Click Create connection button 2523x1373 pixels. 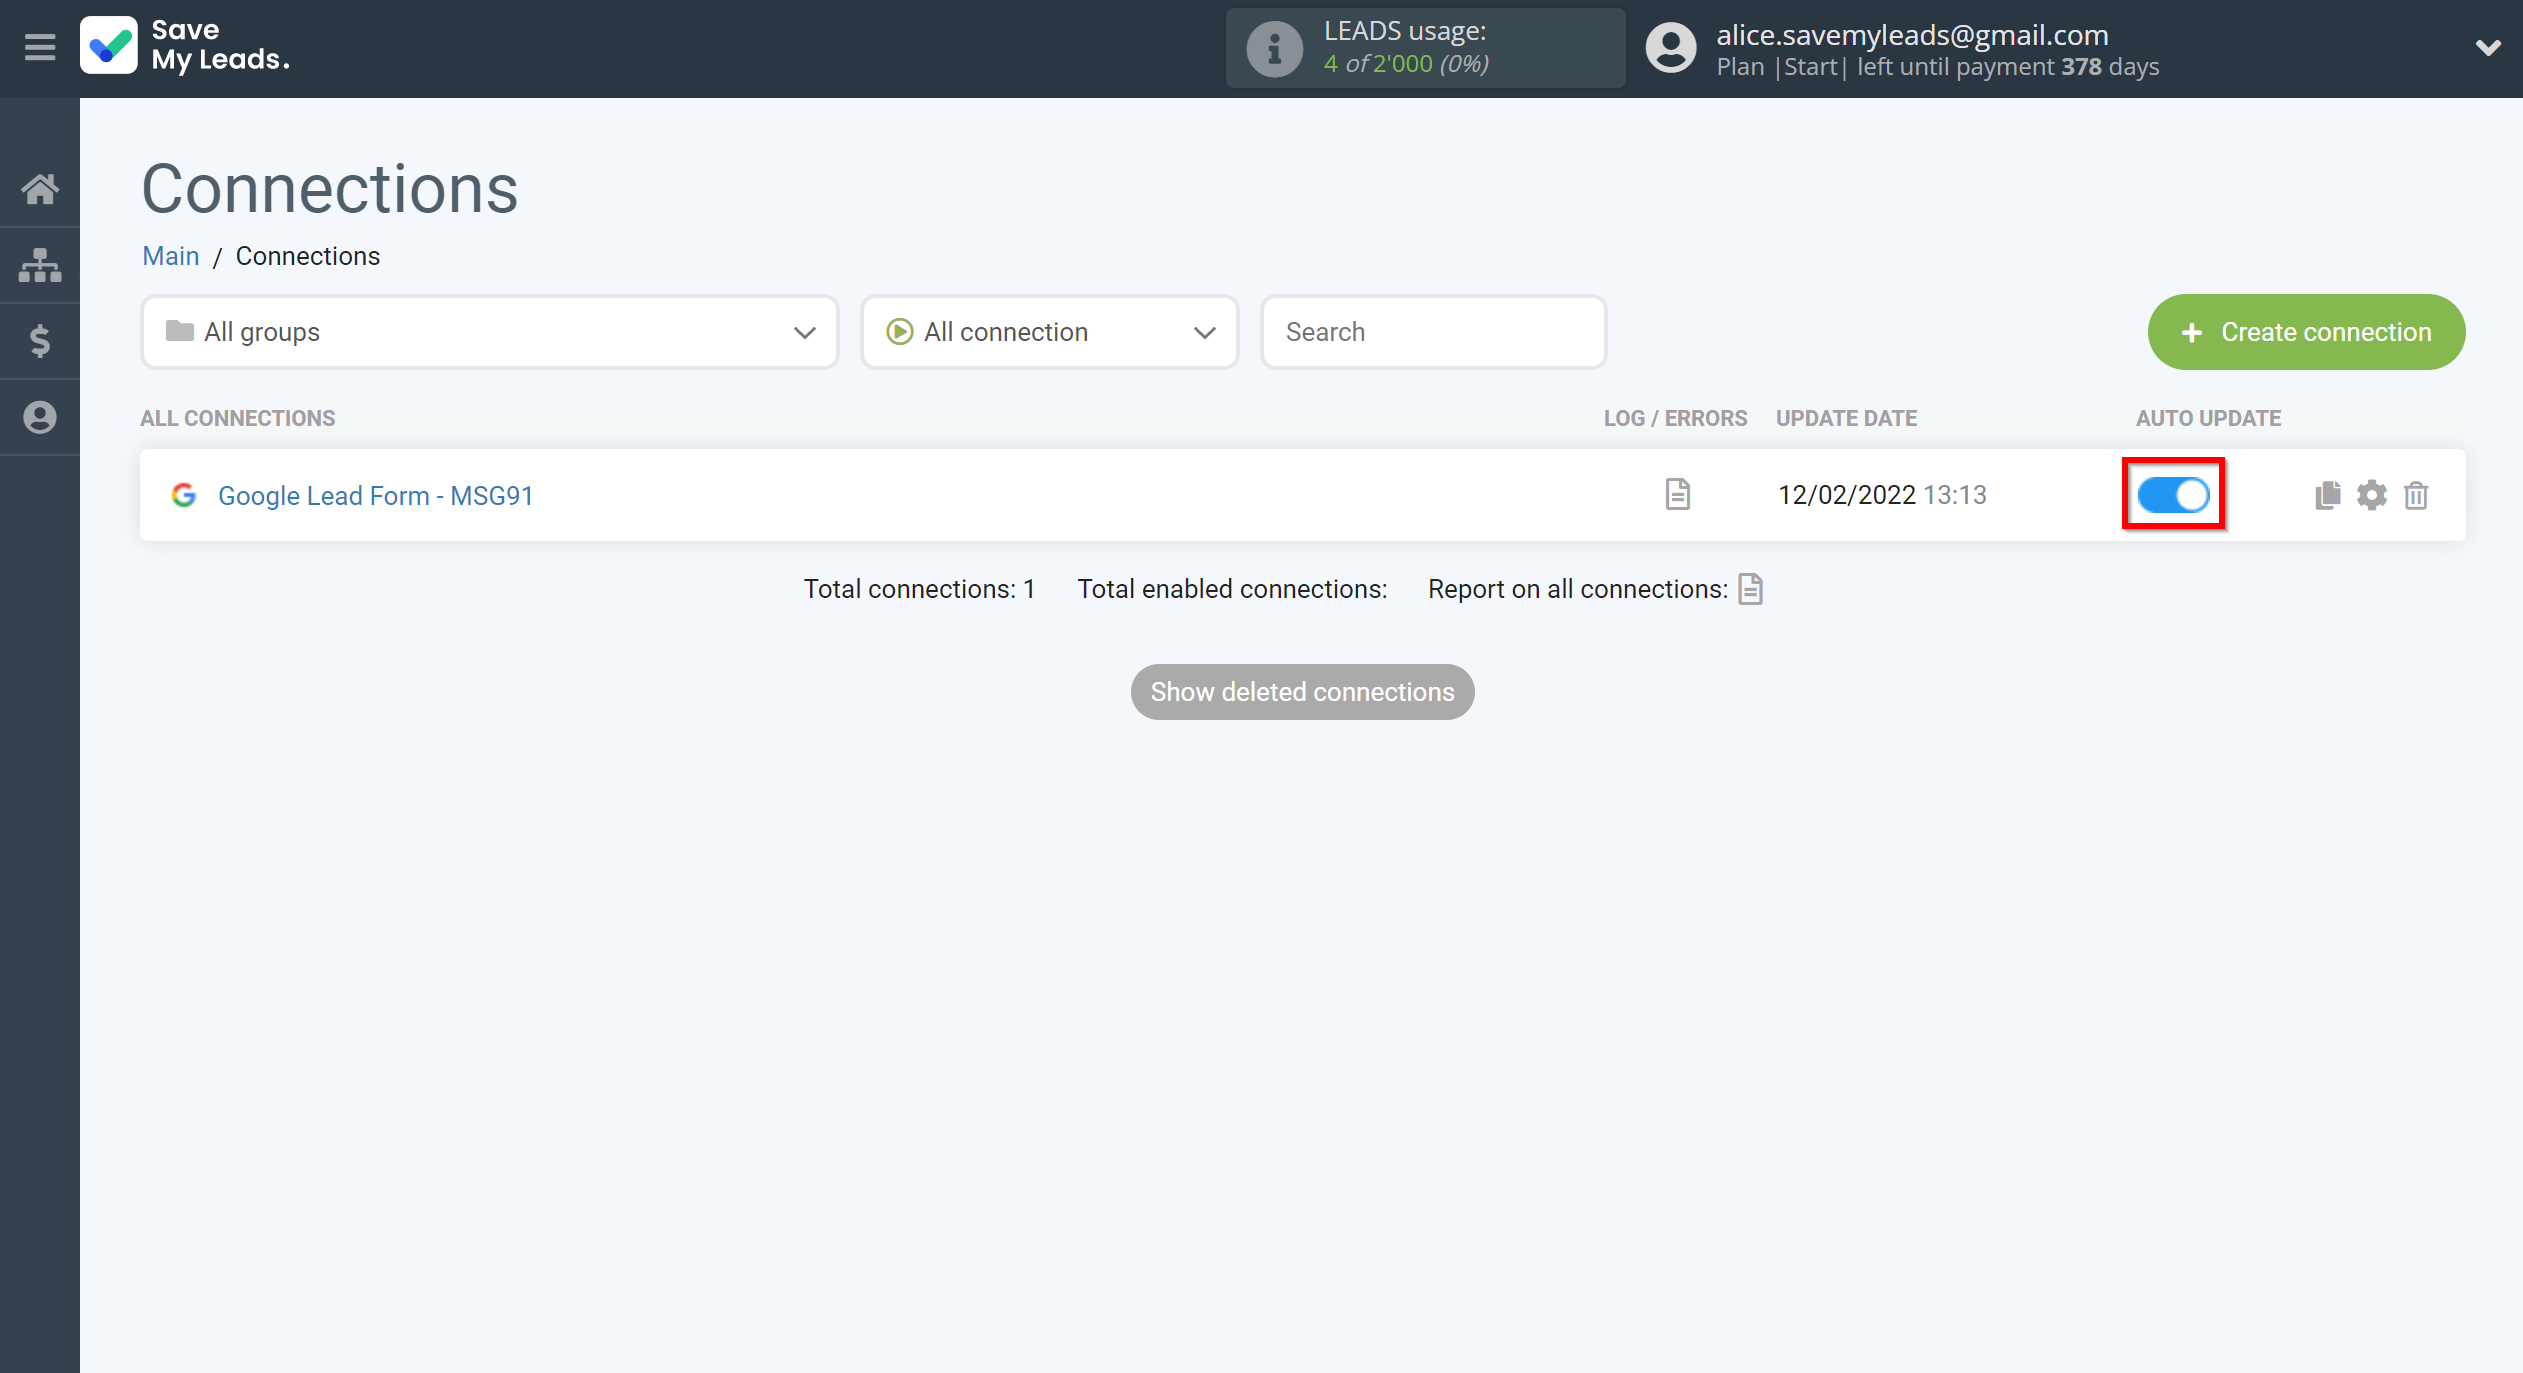pos(2307,331)
